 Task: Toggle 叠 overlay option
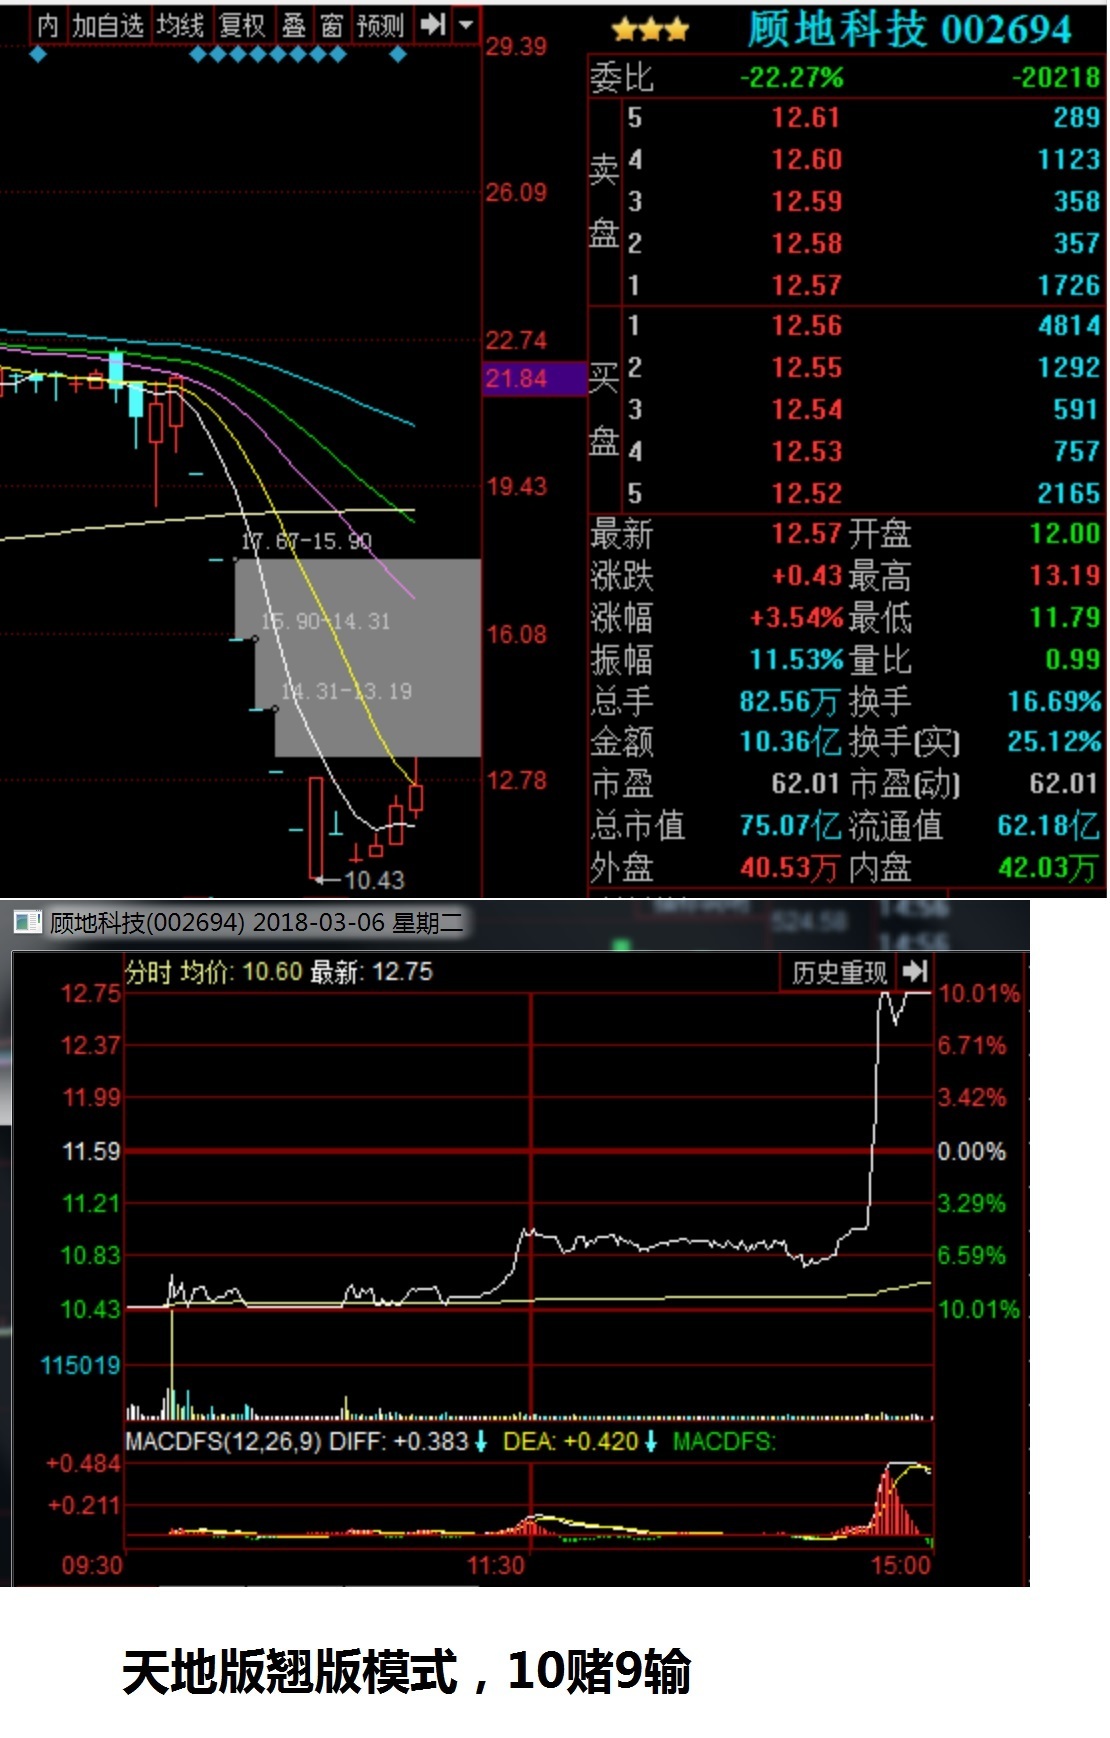[294, 25]
